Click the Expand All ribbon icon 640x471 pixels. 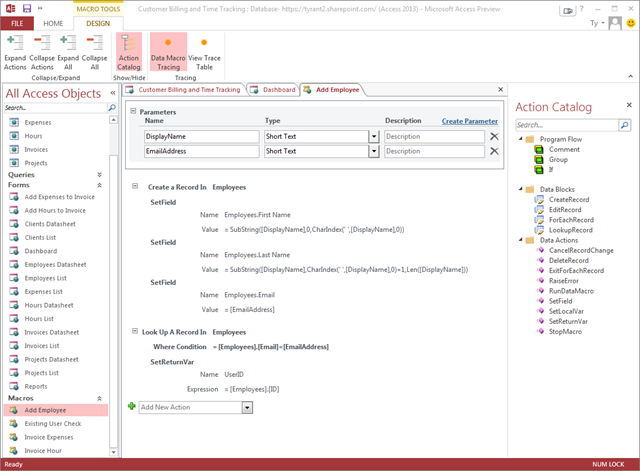pos(68,53)
